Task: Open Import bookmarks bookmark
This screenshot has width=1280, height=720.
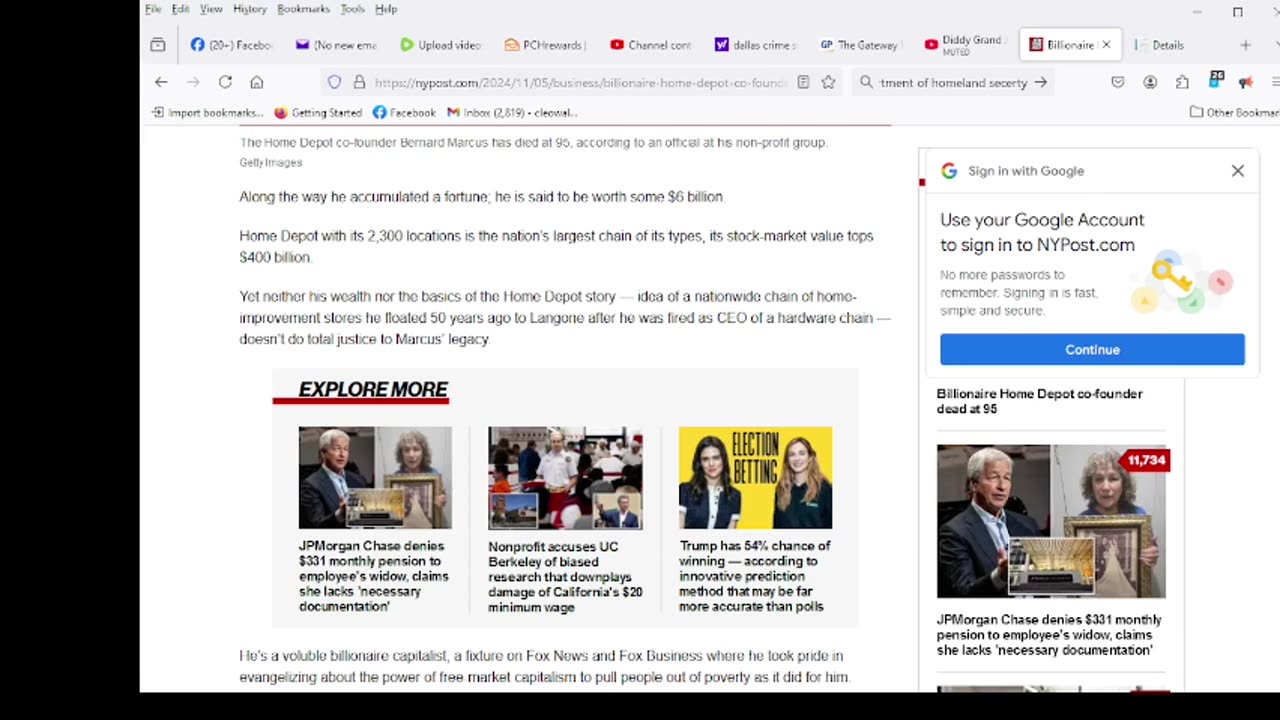Action: point(208,112)
